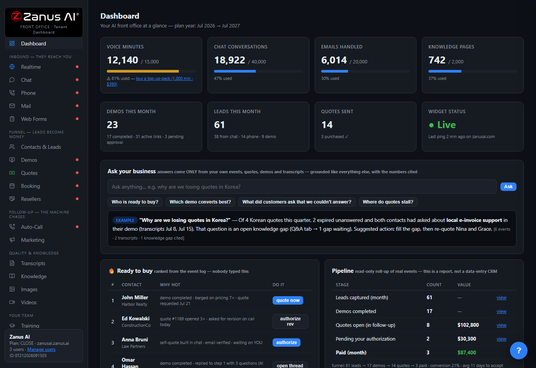Viewport: 536px width, 368px height.
Task: Navigate to Marketing
Action: (44, 240)
